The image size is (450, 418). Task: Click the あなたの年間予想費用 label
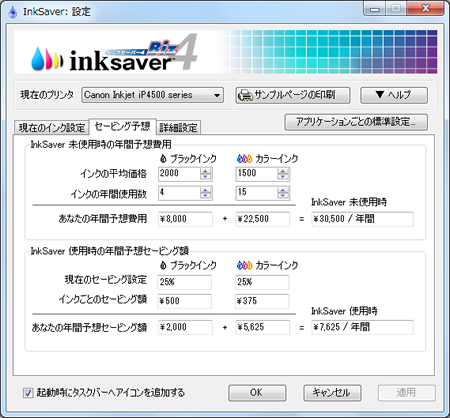pyautogui.click(x=103, y=219)
